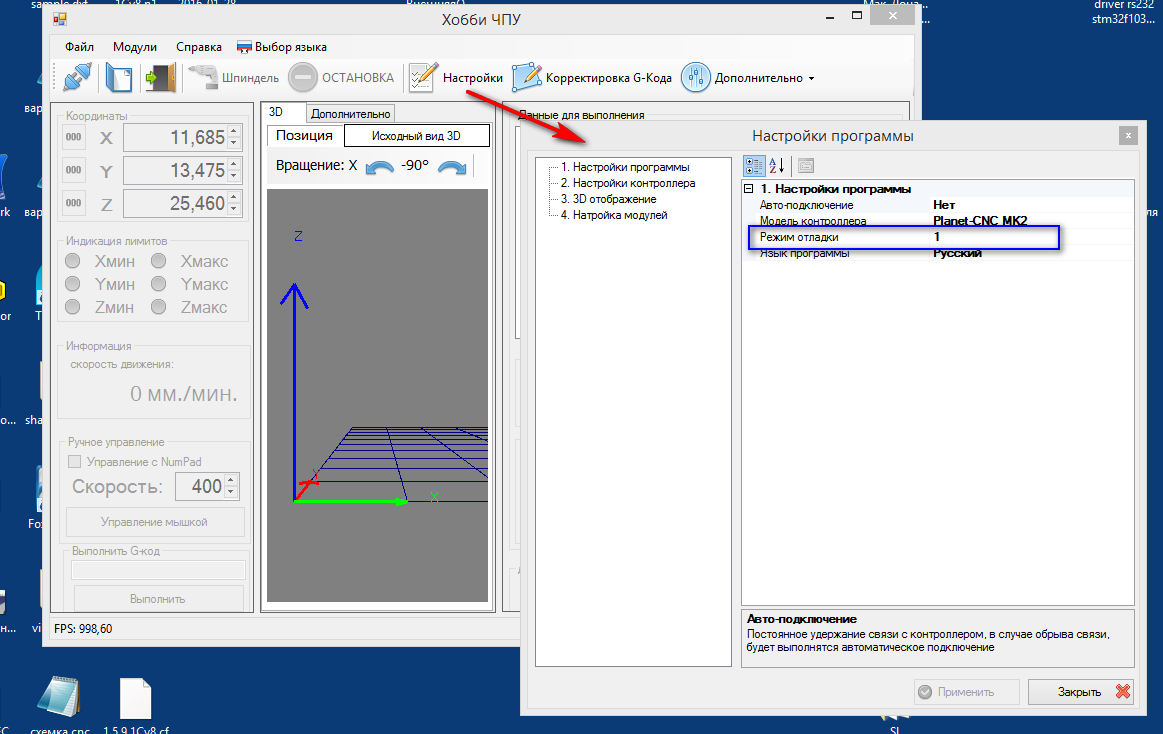Select 4. Натройка модулей in tree

point(613,215)
